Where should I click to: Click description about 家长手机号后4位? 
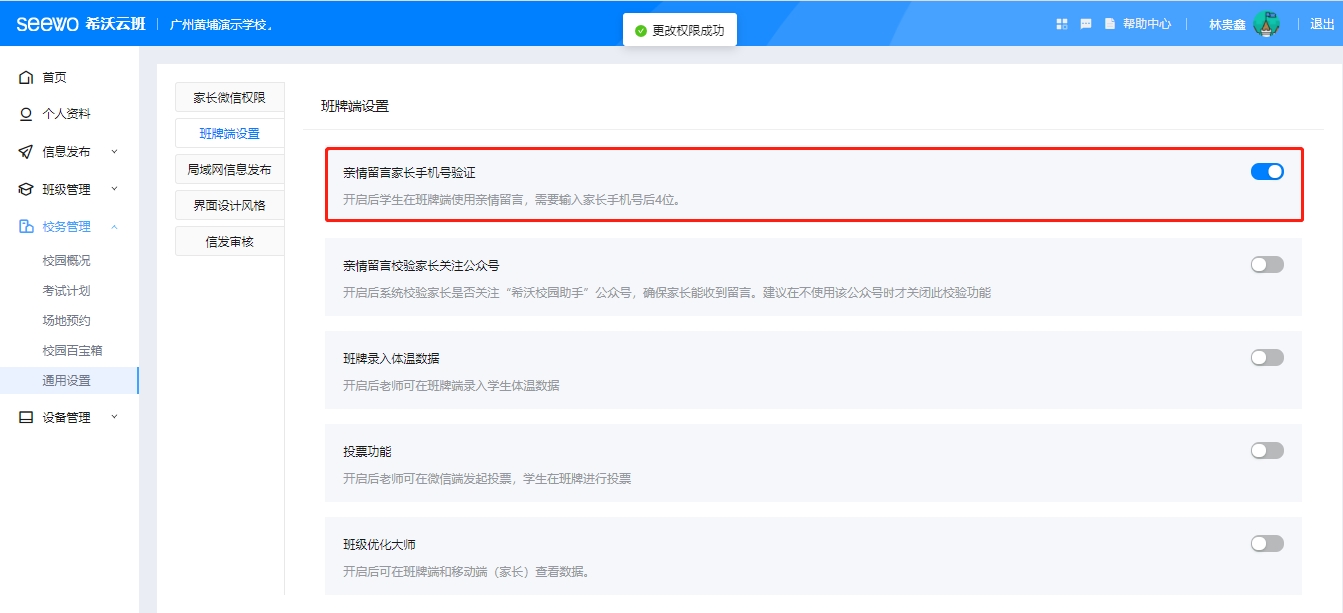pos(512,199)
